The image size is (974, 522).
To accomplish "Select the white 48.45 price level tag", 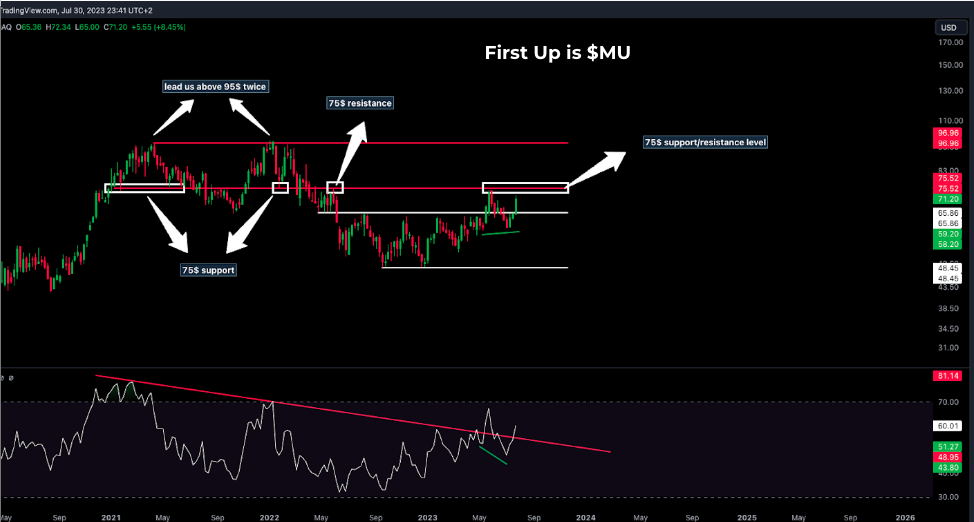I will [946, 268].
